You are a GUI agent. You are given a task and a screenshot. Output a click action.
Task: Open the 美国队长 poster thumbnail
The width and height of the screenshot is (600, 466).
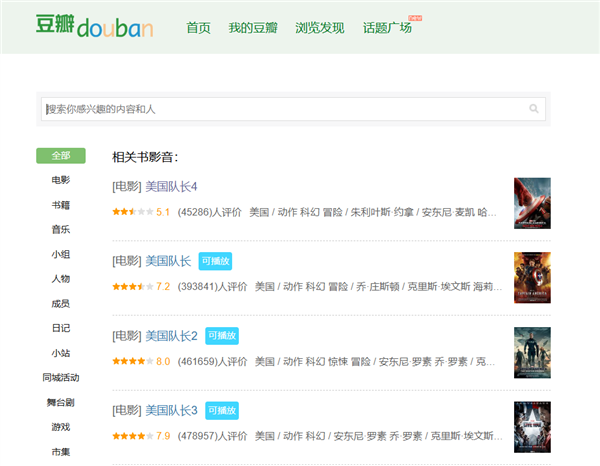(x=532, y=278)
